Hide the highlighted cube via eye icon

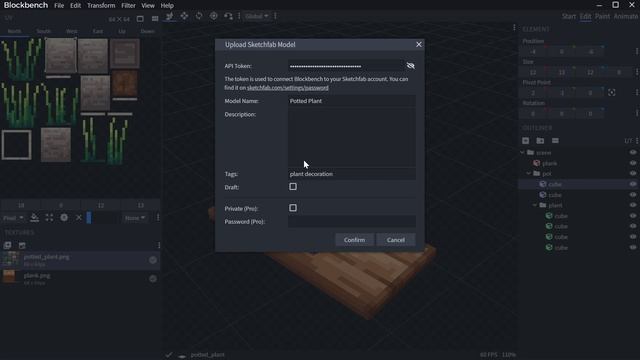[x=633, y=184]
